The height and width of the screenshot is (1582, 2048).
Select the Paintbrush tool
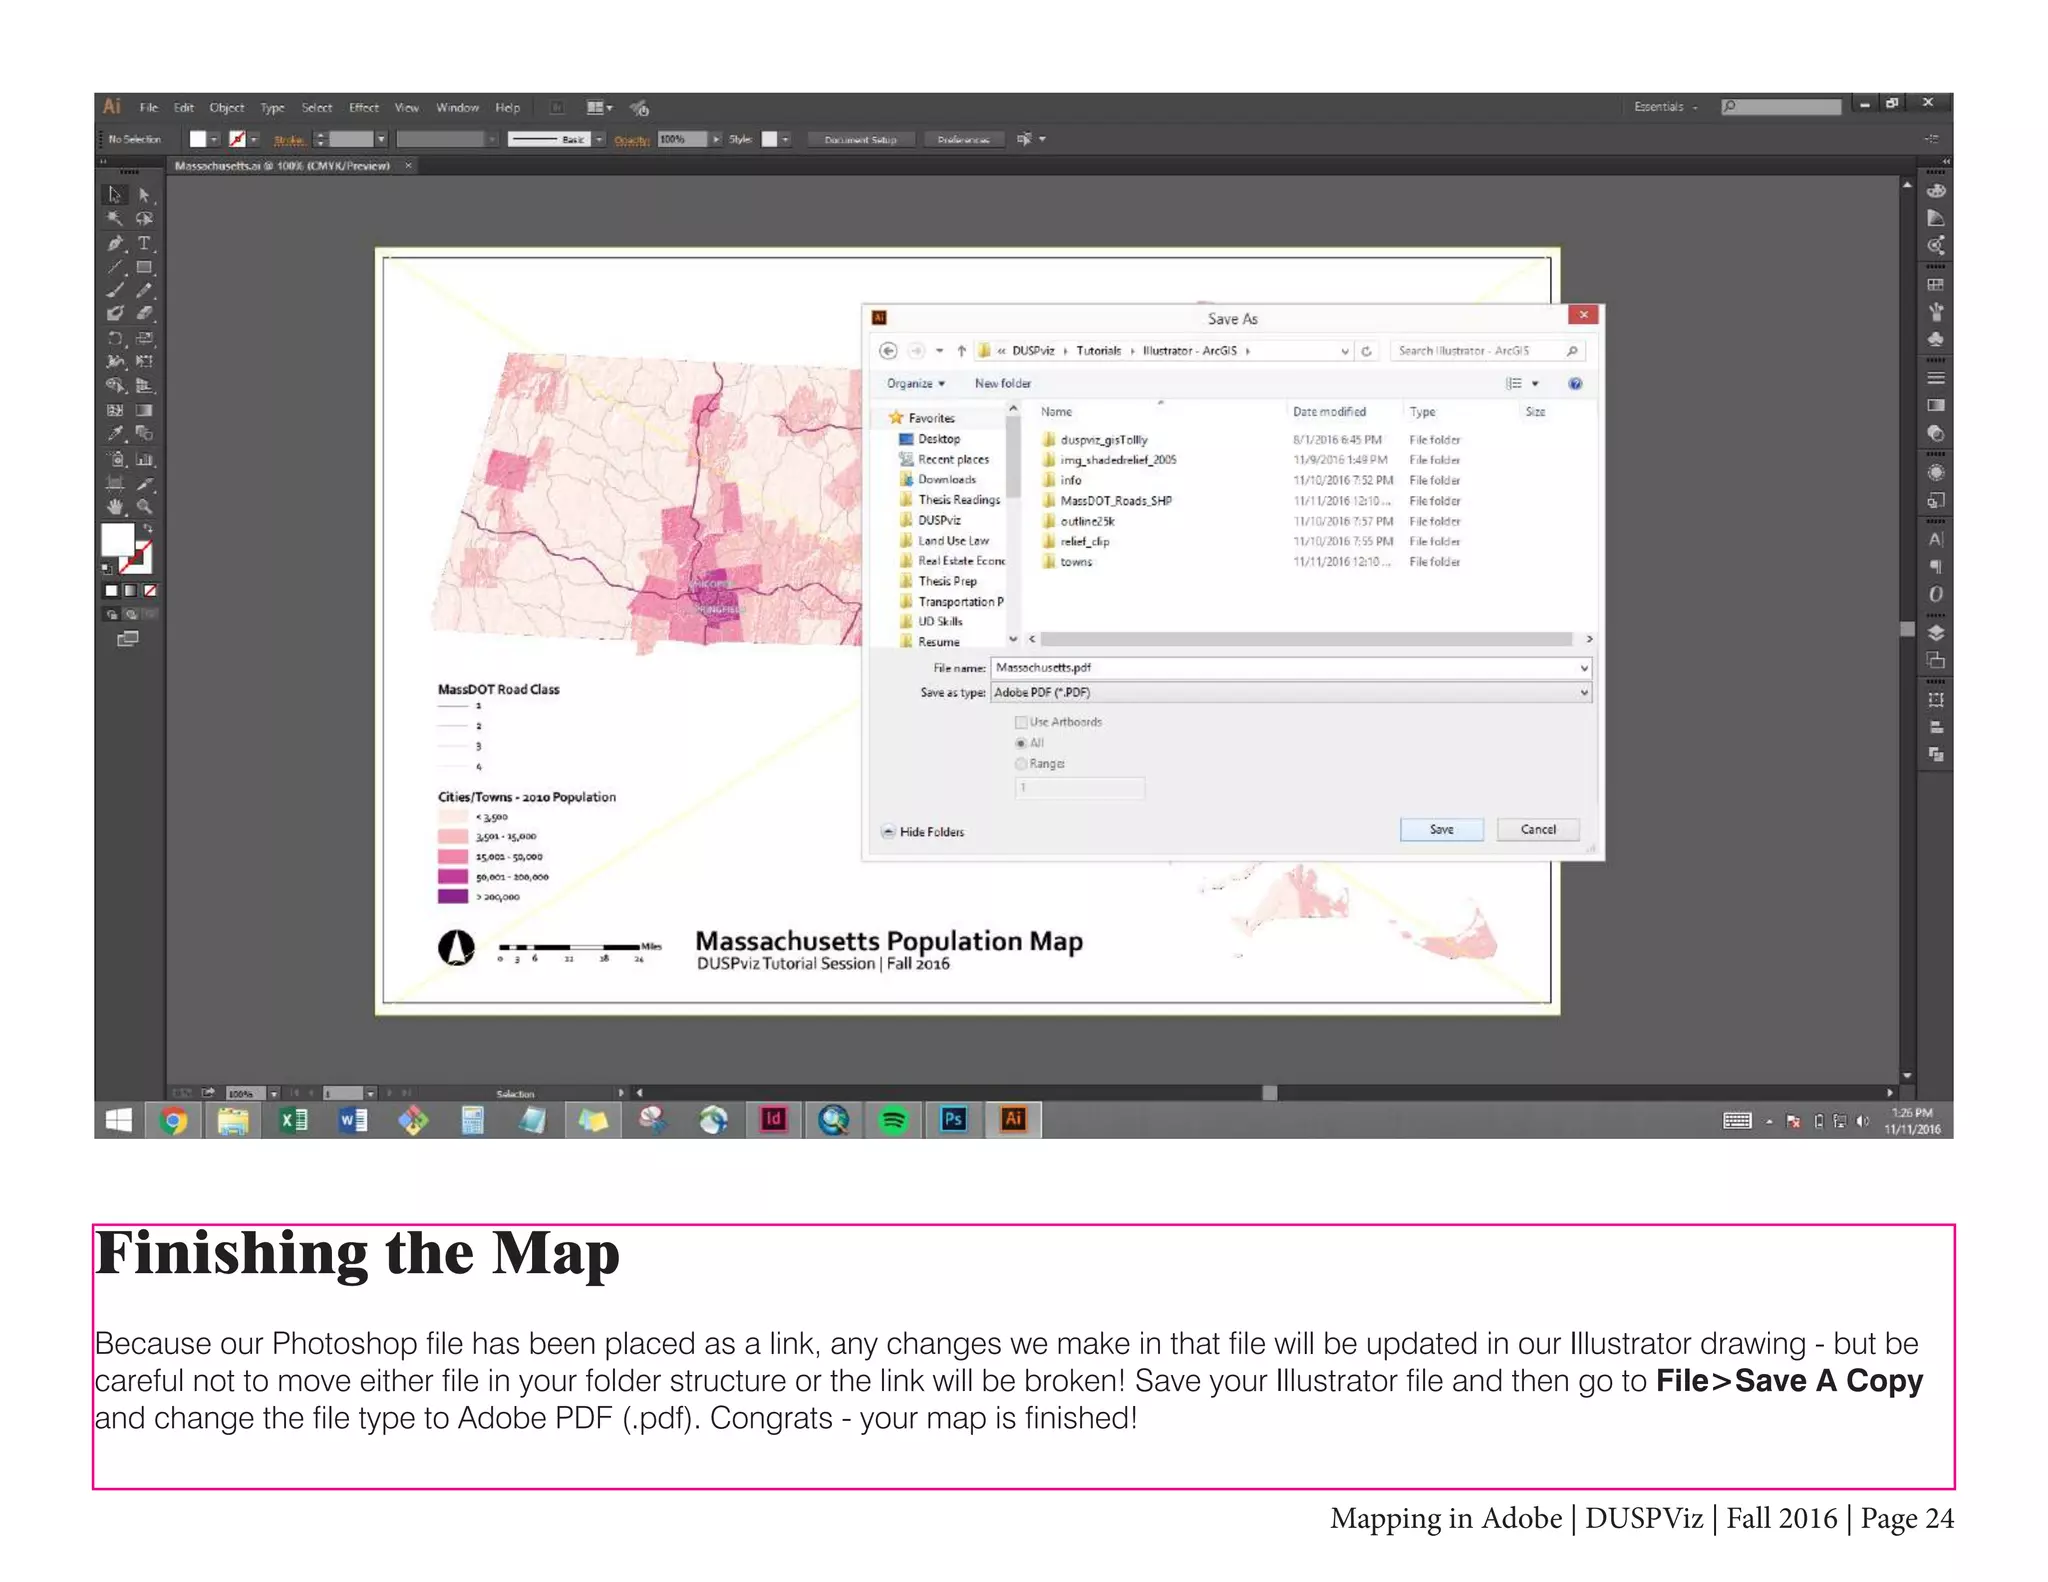coord(116,290)
